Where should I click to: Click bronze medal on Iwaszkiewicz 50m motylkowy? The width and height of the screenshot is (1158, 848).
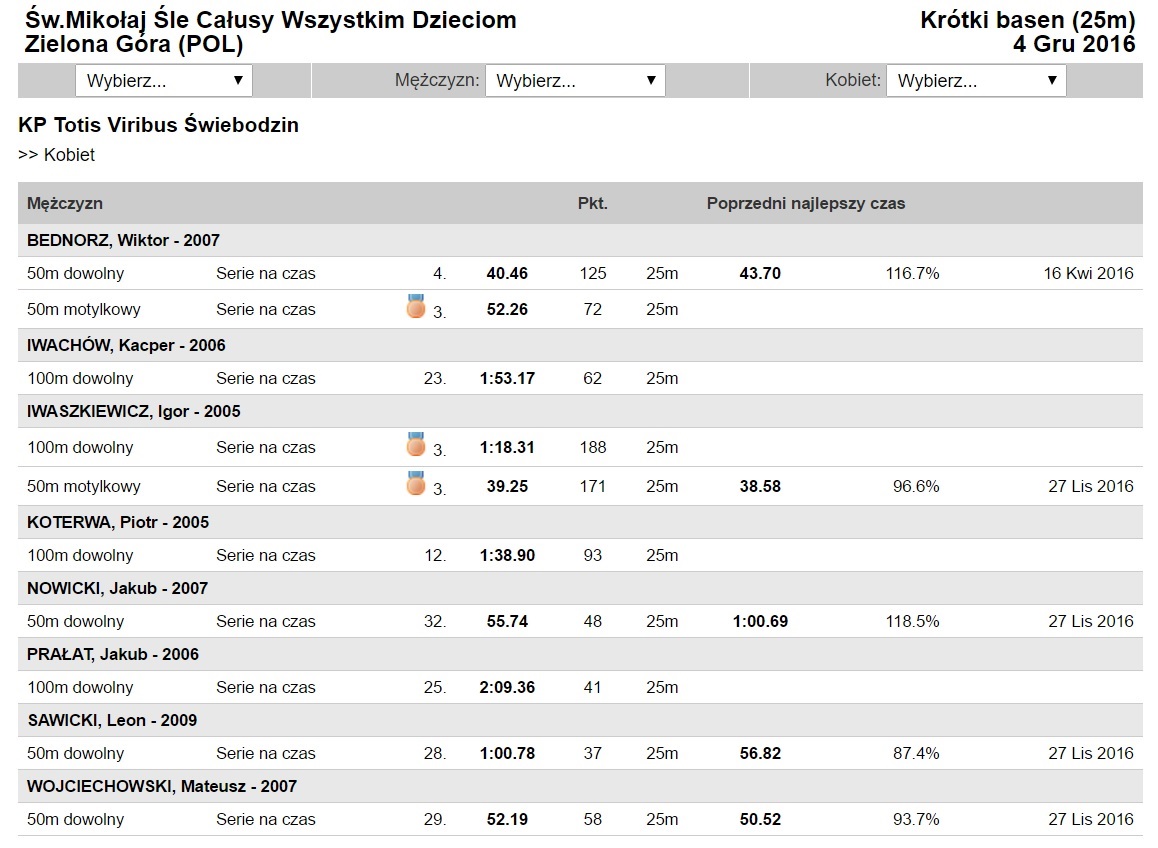[x=416, y=484]
